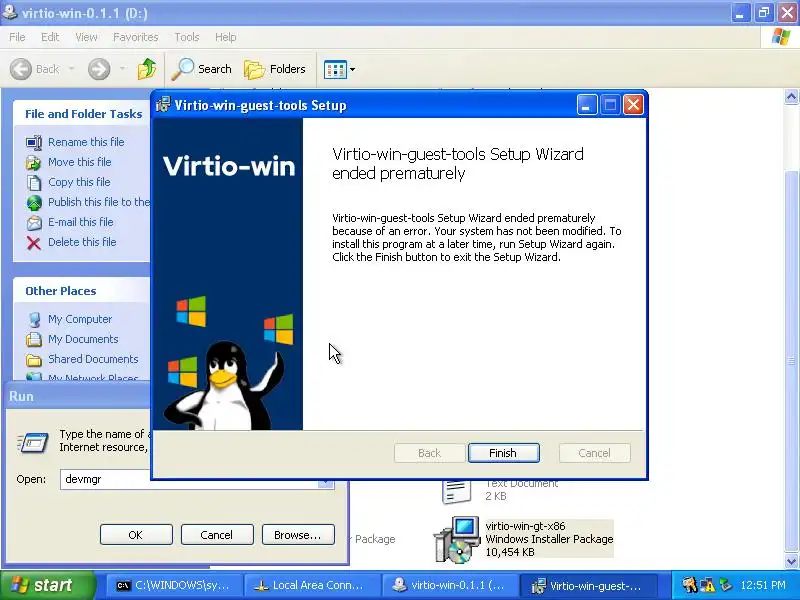Viewport: 800px width, 600px height.
Task: Click Publish this file to the Web
Action: point(99,202)
